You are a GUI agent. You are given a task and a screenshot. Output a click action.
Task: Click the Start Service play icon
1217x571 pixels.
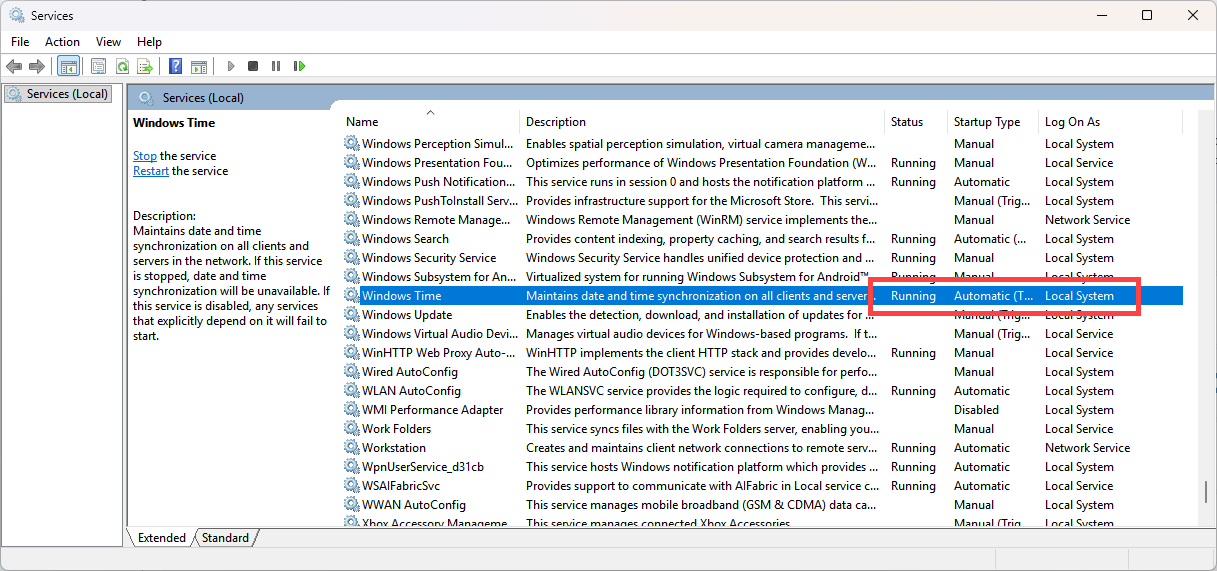click(231, 66)
